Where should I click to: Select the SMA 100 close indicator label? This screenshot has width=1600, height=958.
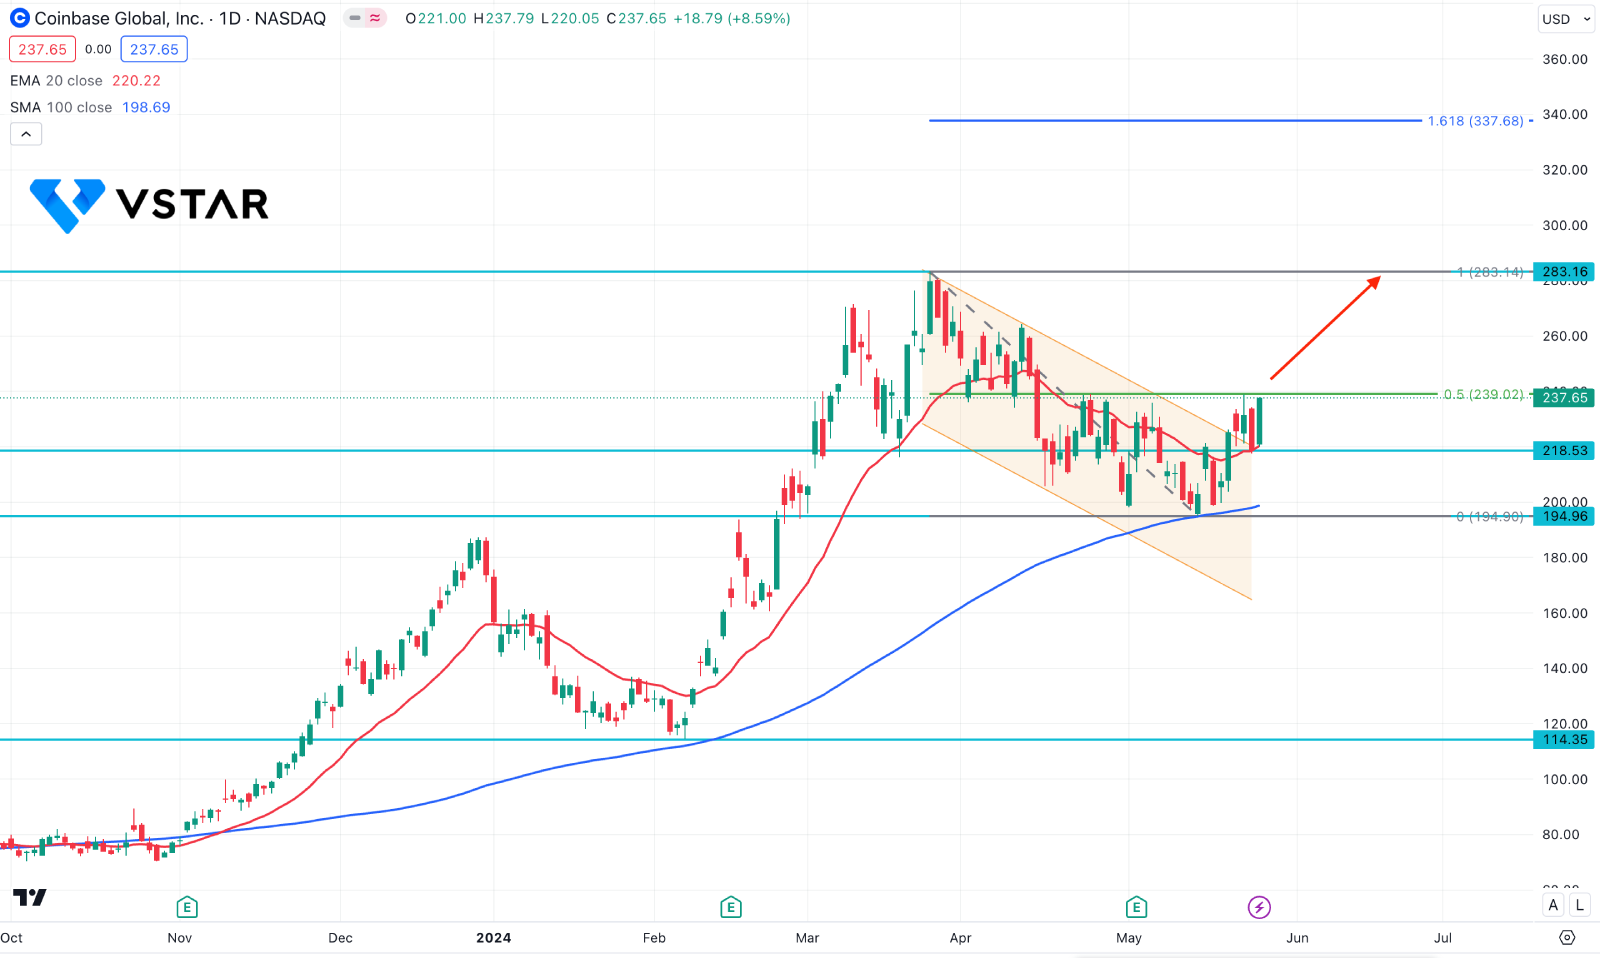click(x=61, y=107)
